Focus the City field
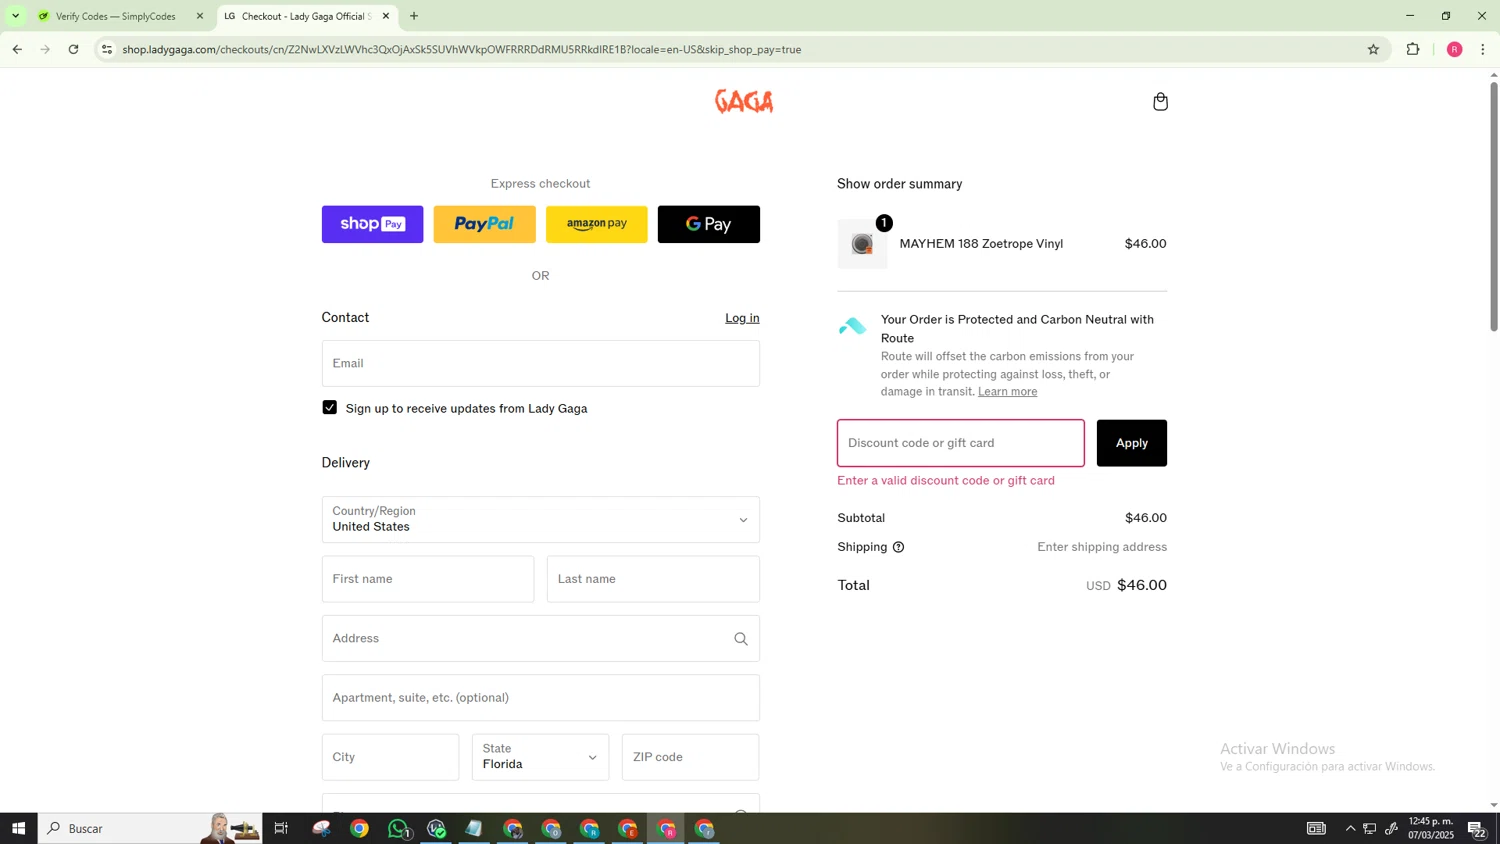Viewport: 1500px width, 844px height. 390,757
